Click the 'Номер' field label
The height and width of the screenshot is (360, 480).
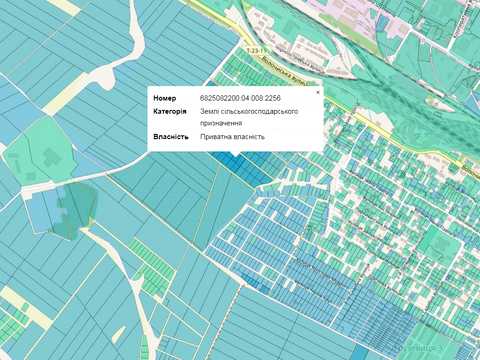click(x=165, y=98)
